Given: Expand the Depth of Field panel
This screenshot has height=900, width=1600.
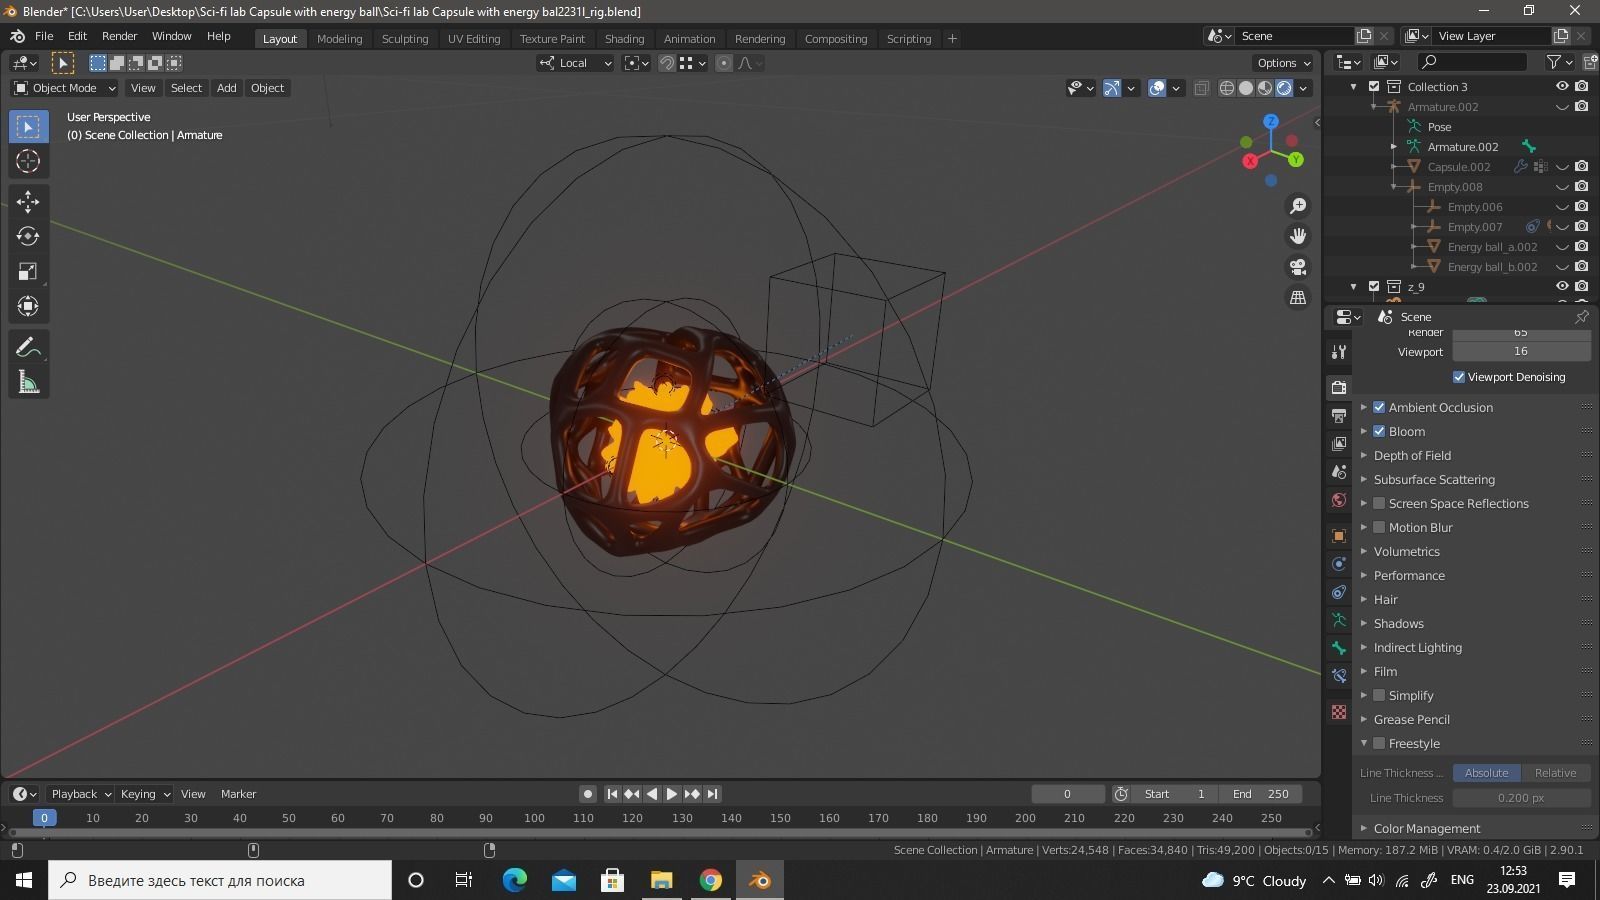Looking at the screenshot, I should coord(1412,455).
